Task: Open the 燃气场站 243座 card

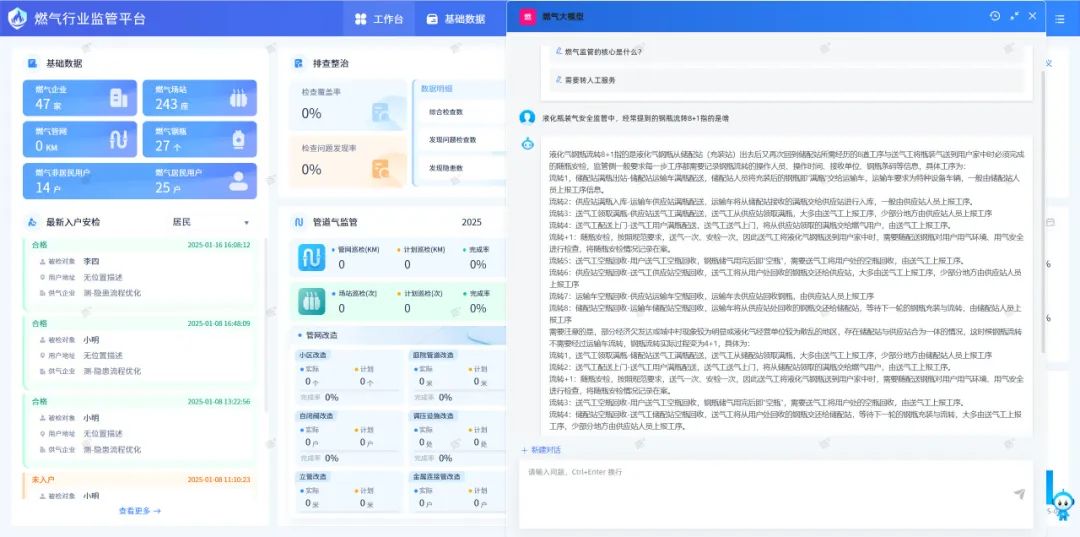Action: click(x=199, y=98)
